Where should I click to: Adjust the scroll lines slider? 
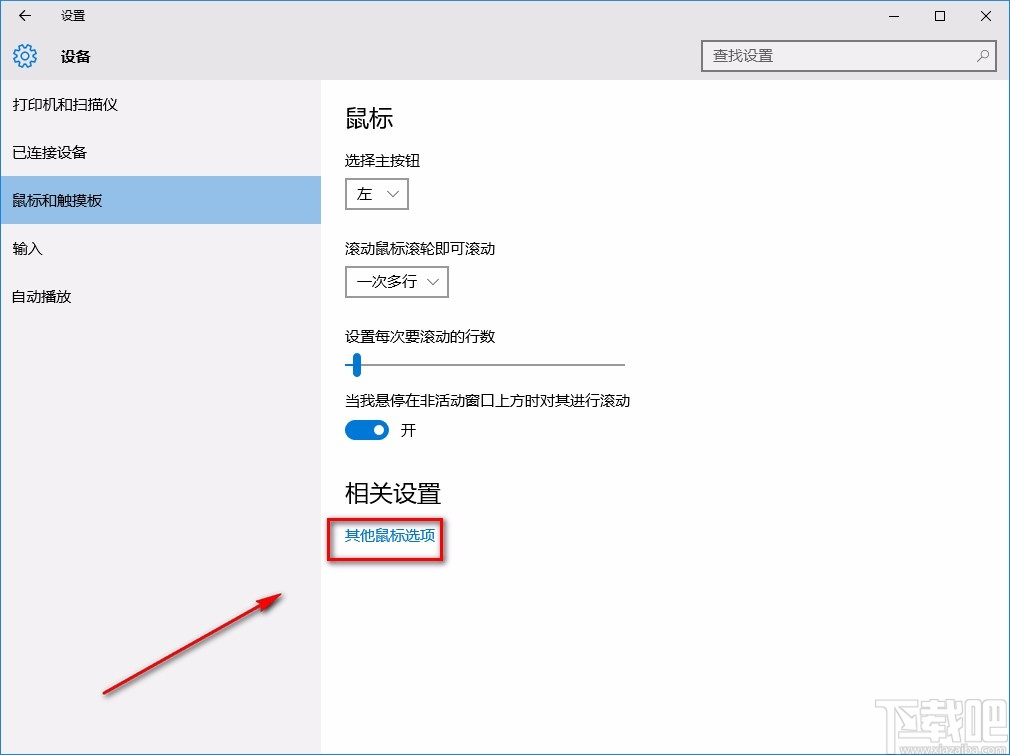click(356, 366)
